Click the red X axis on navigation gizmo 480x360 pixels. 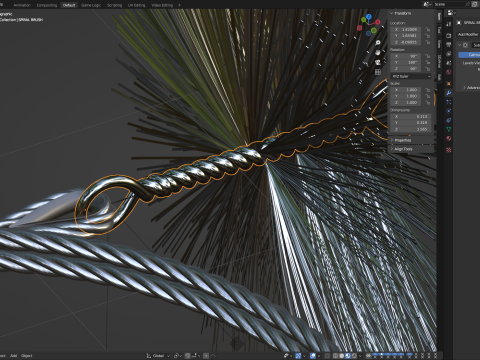(378, 22)
